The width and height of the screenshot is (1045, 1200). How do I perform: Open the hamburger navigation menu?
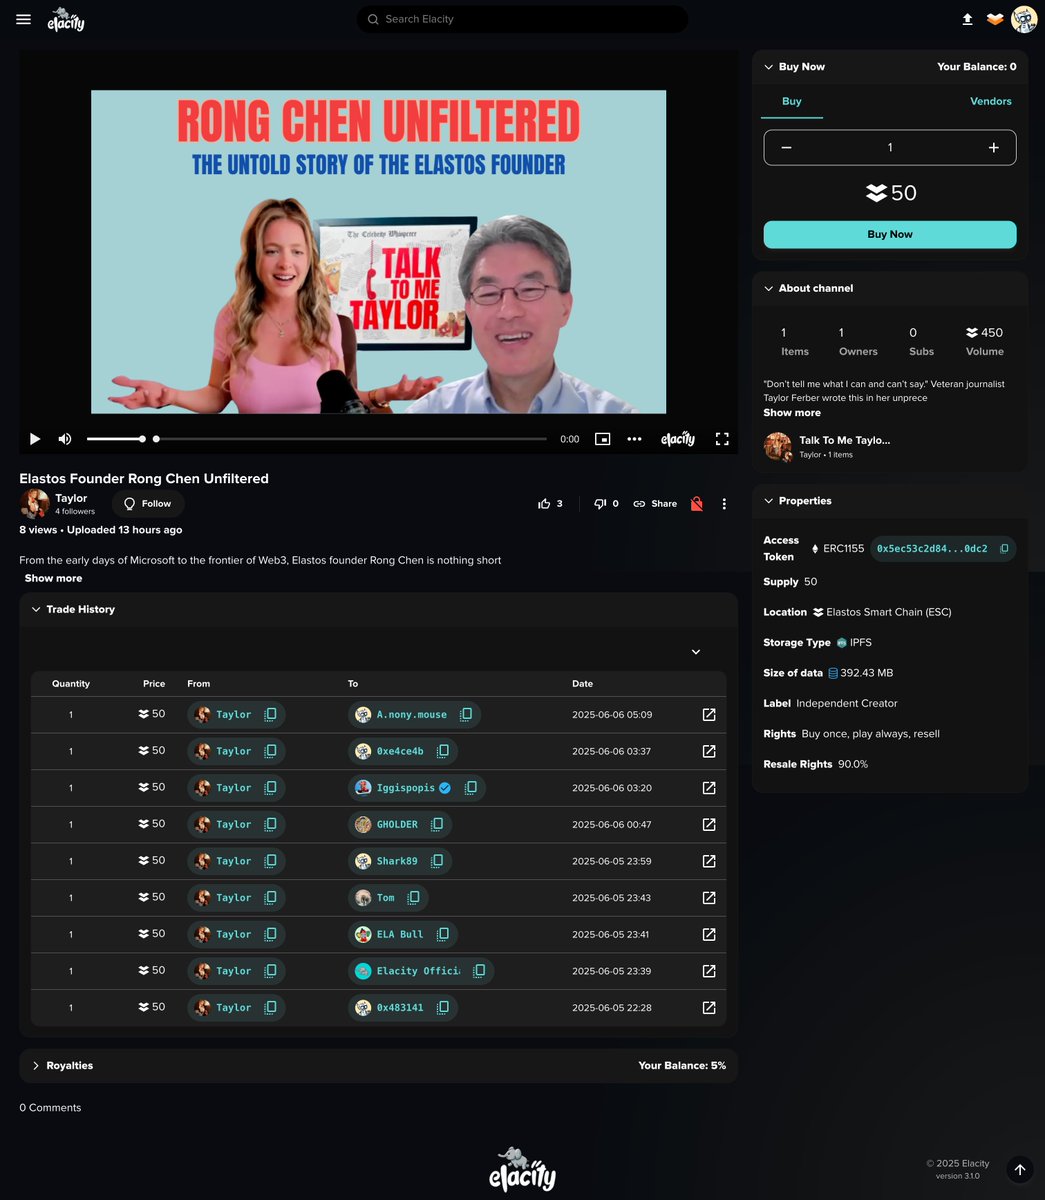point(24,19)
